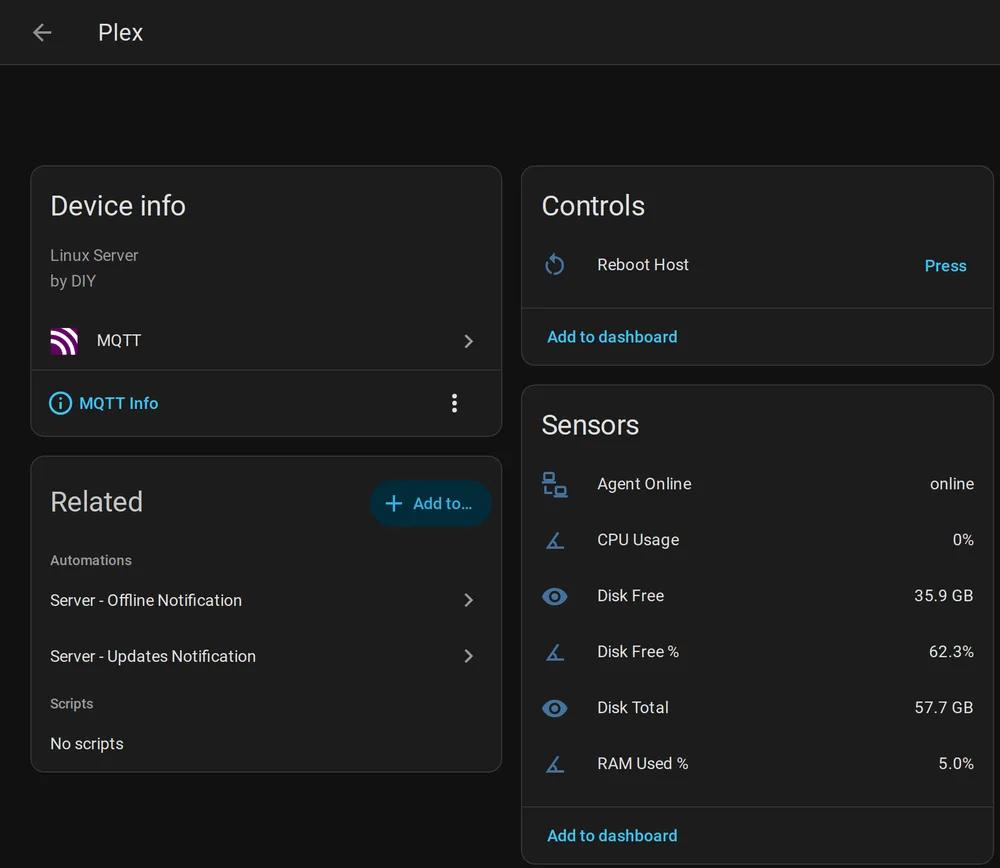Open the three-dot menu in Device info
The image size is (1000, 868).
[x=454, y=403]
